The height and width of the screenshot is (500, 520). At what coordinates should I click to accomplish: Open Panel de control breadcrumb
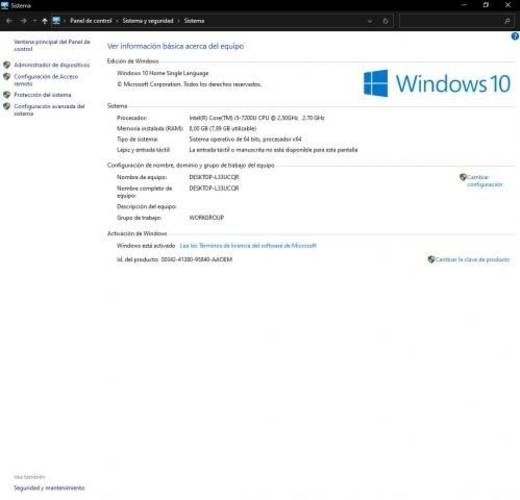91,21
